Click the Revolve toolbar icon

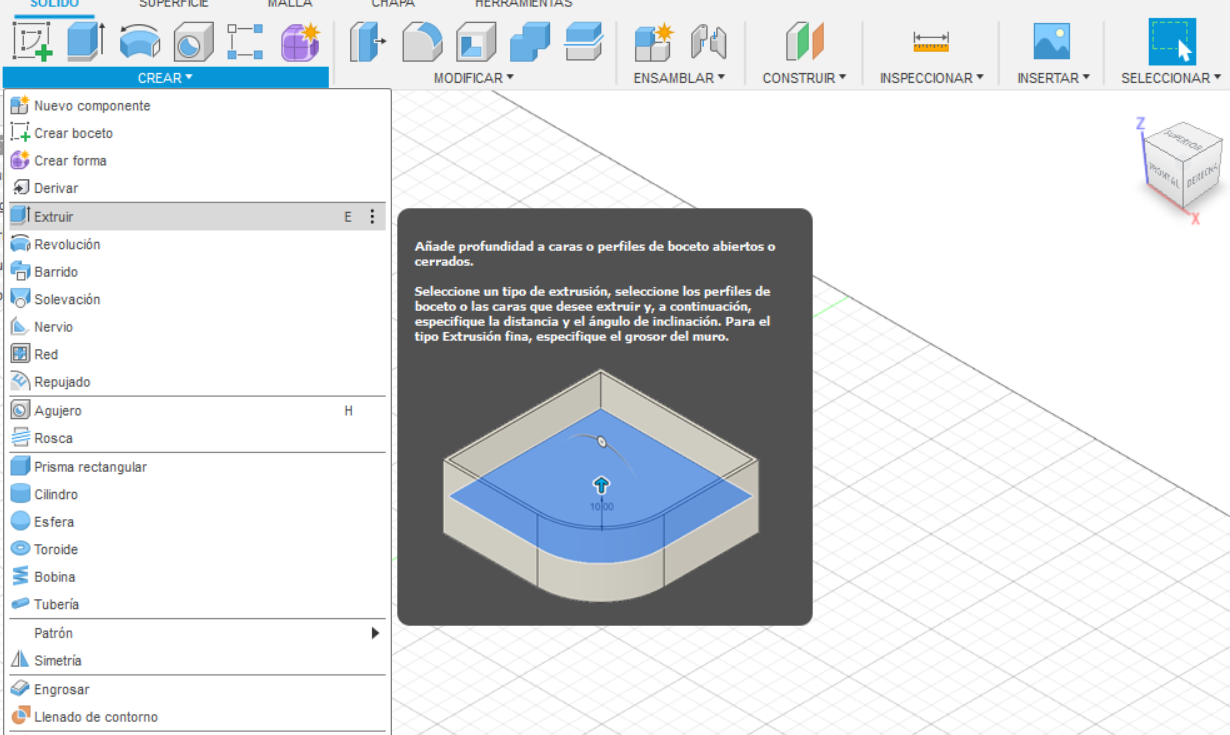(140, 41)
